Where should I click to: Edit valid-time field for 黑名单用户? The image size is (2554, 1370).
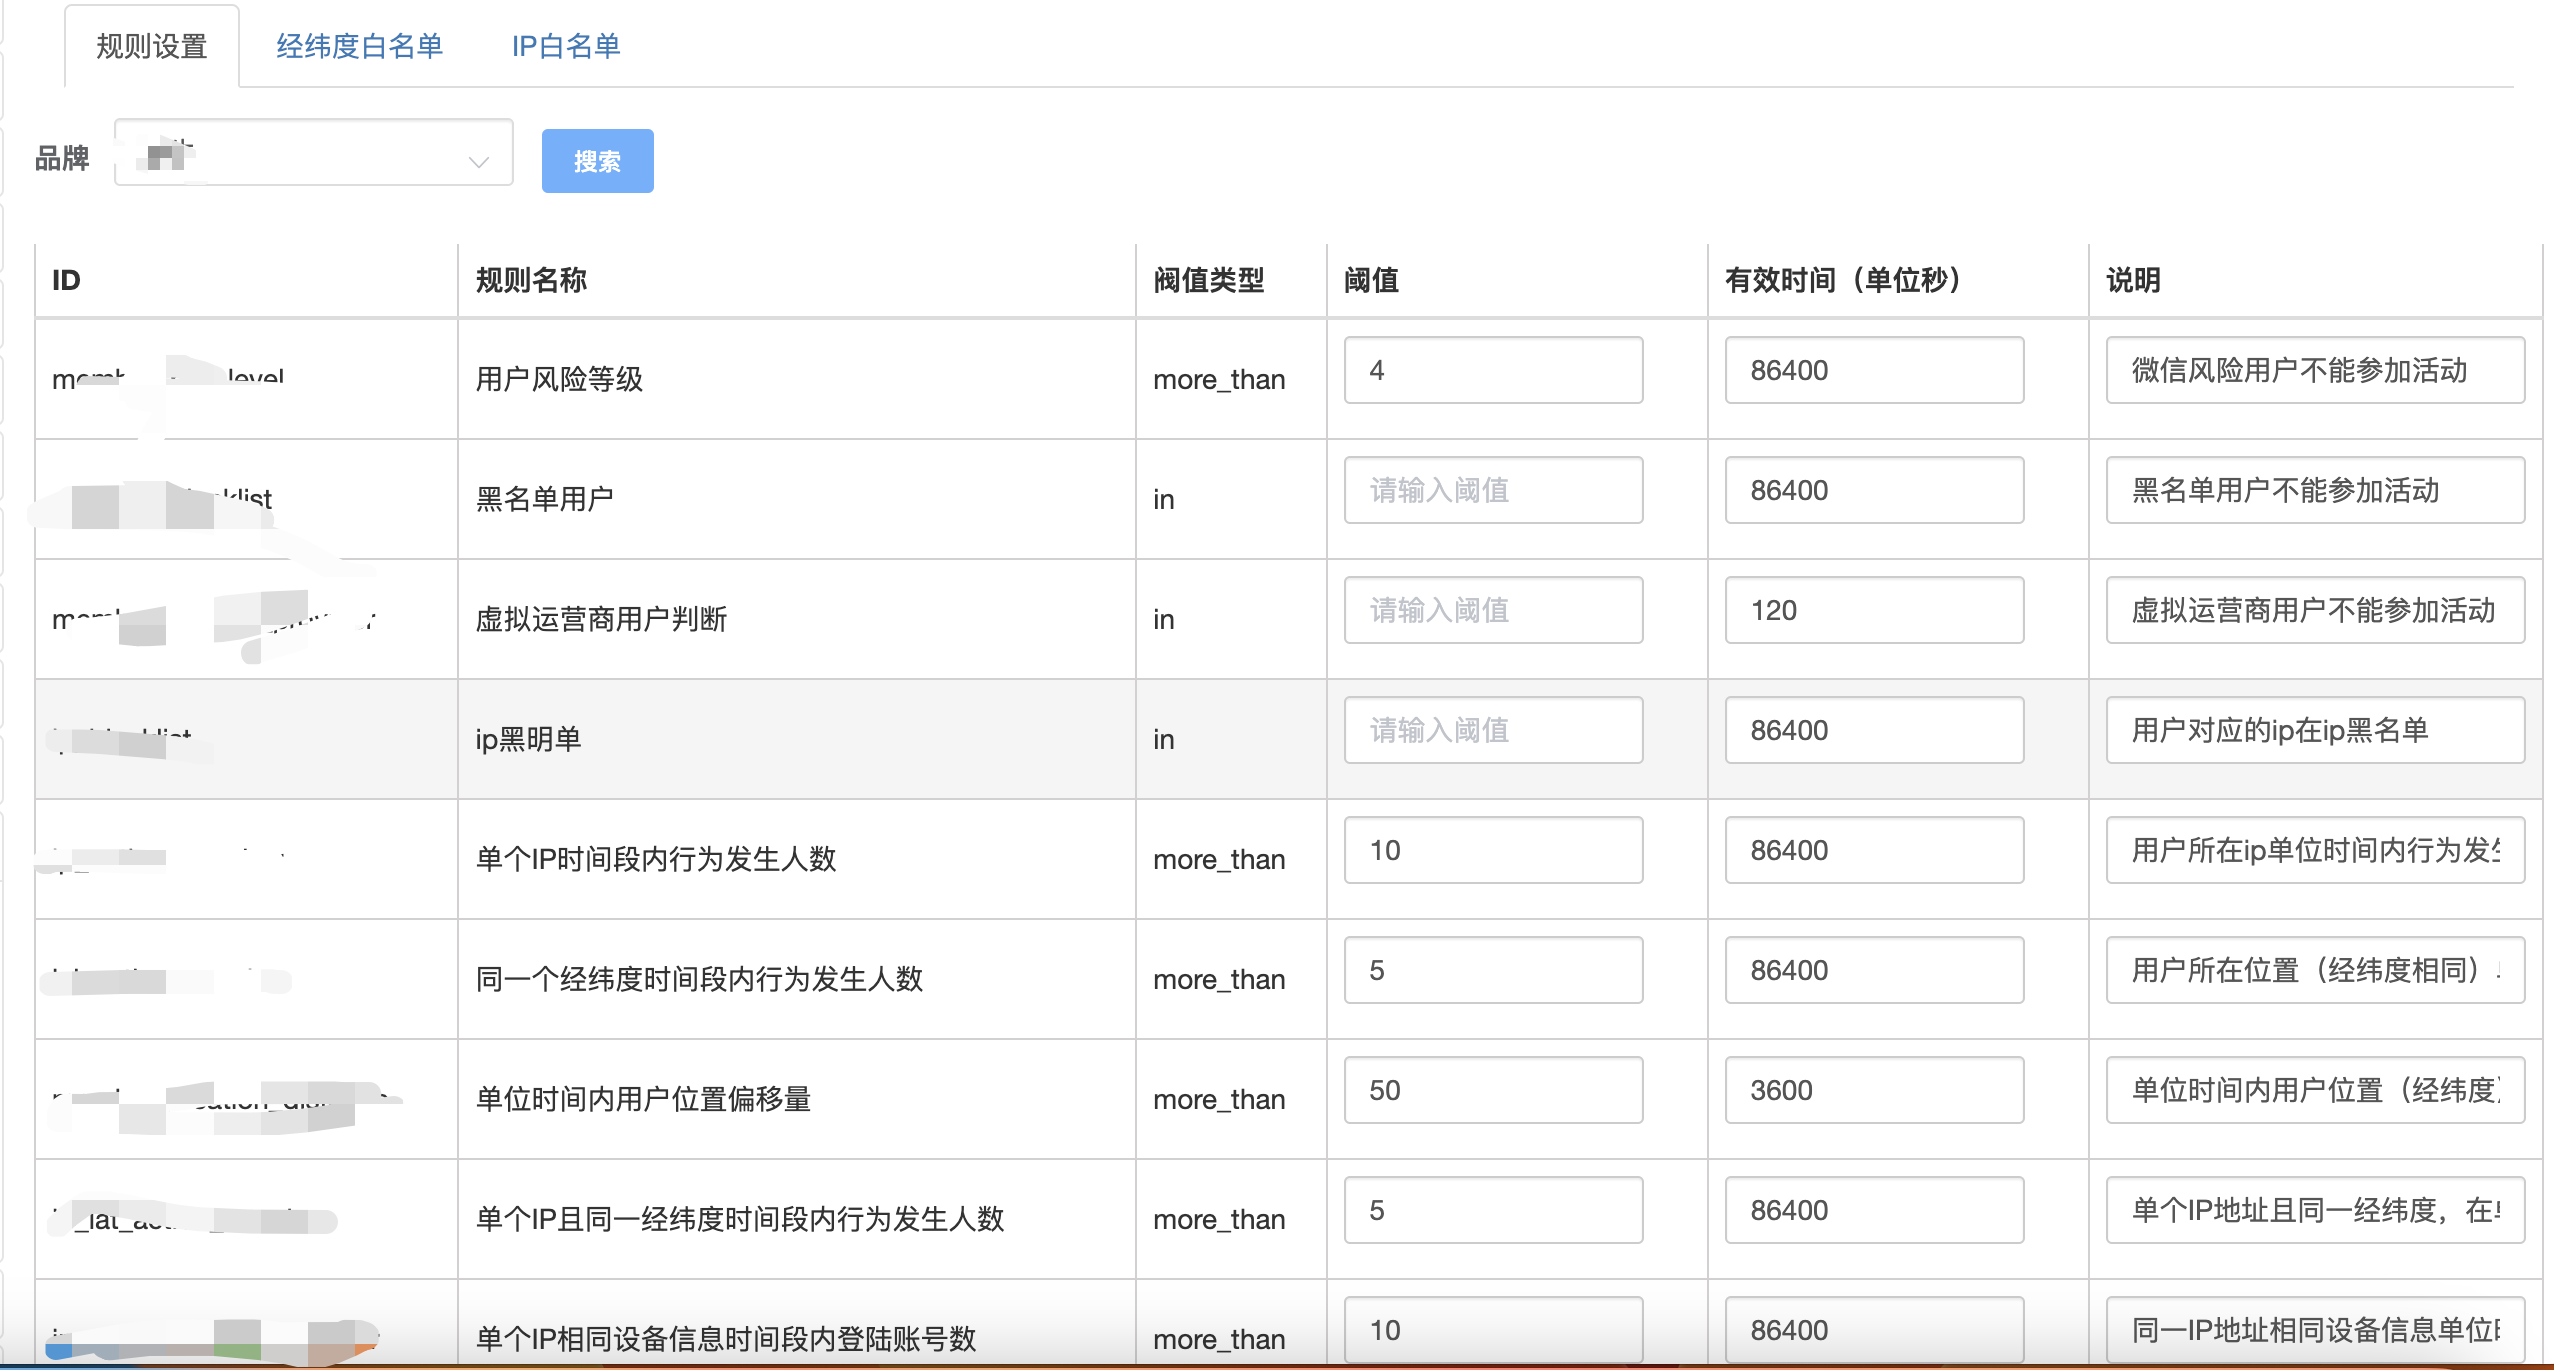pos(1874,490)
